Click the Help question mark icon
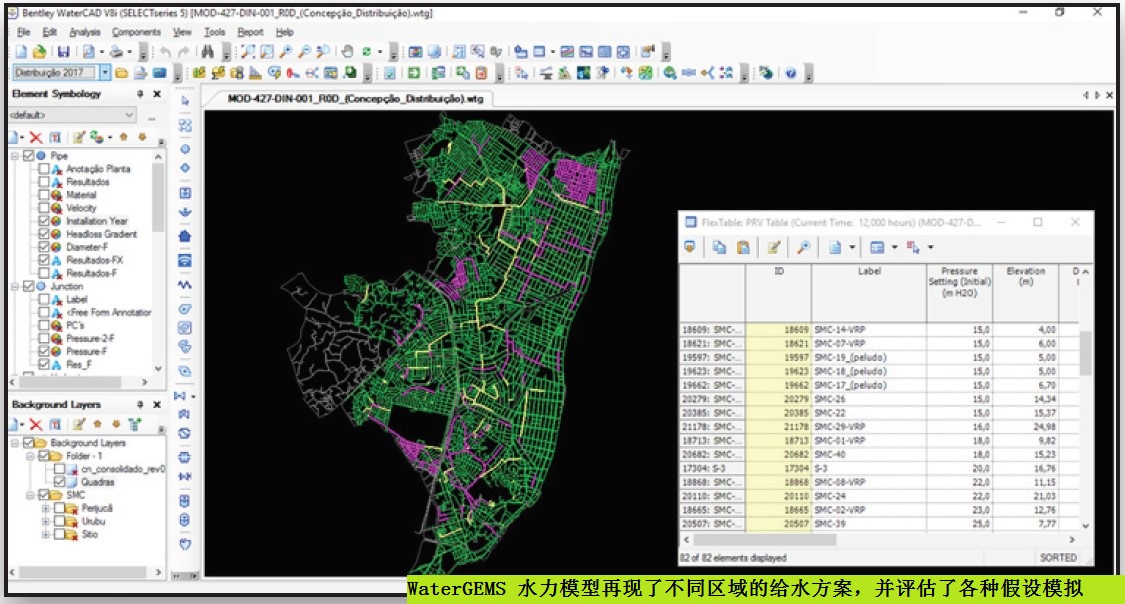This screenshot has width=1125, height=604. pyautogui.click(x=791, y=73)
